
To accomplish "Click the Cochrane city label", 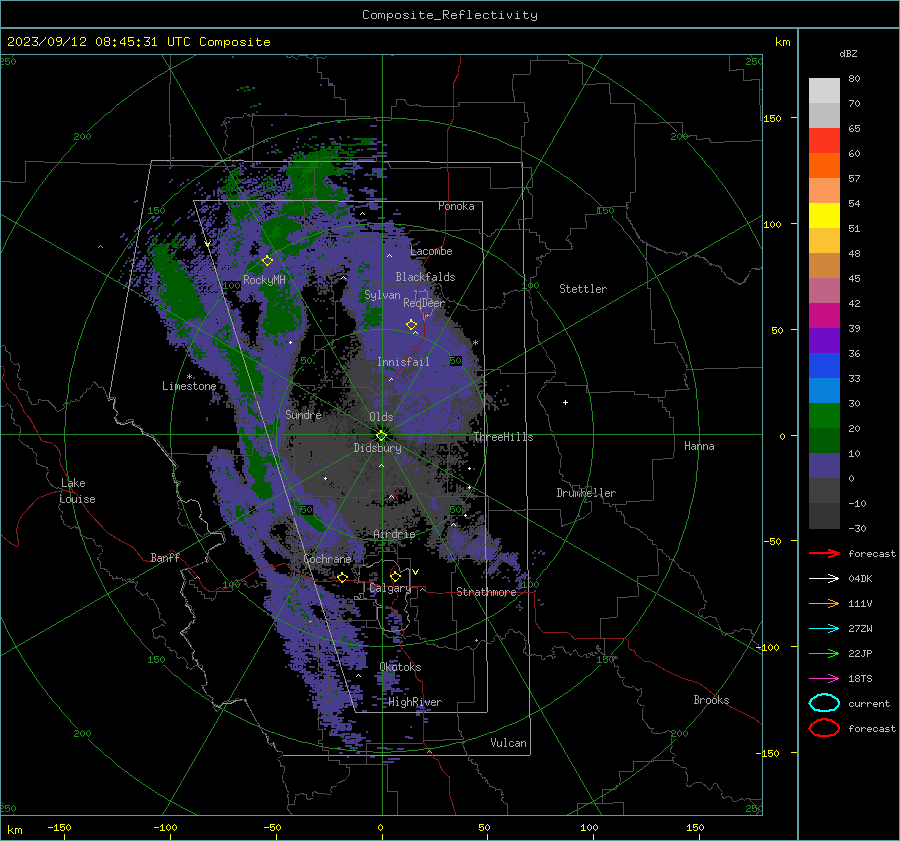I will pos(327,559).
